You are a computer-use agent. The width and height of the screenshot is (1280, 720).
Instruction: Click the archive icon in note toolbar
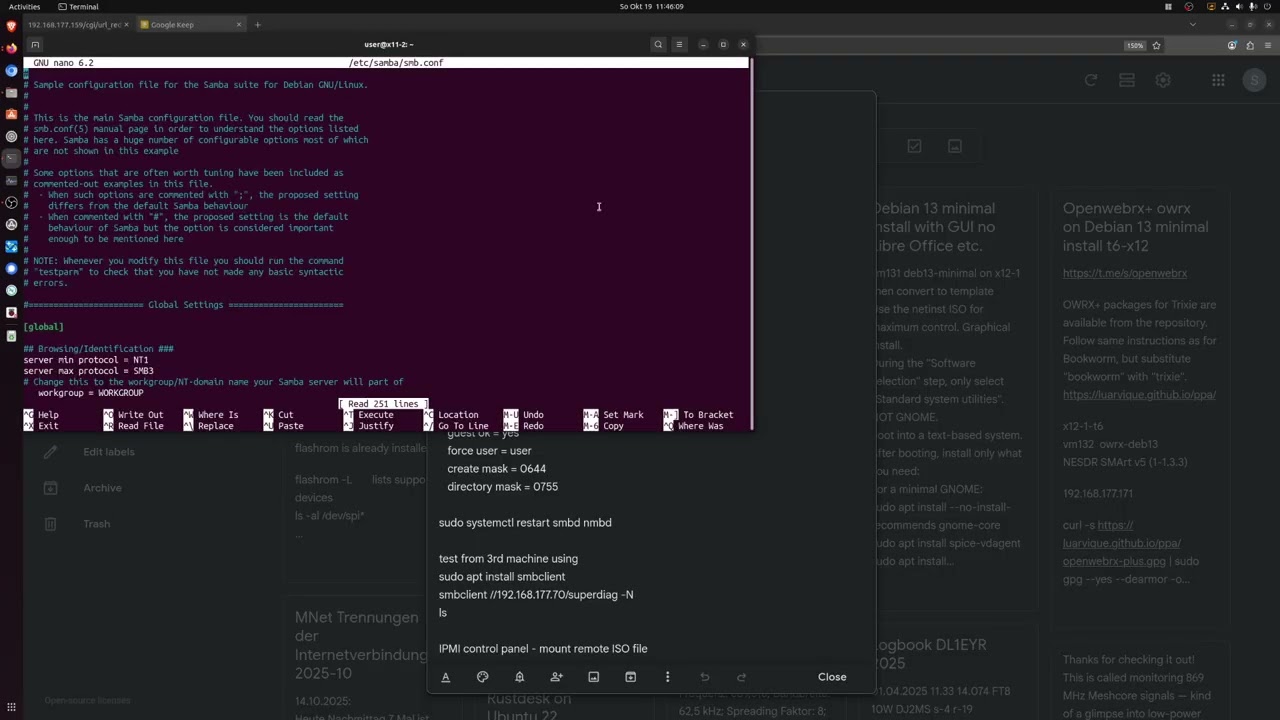(631, 677)
